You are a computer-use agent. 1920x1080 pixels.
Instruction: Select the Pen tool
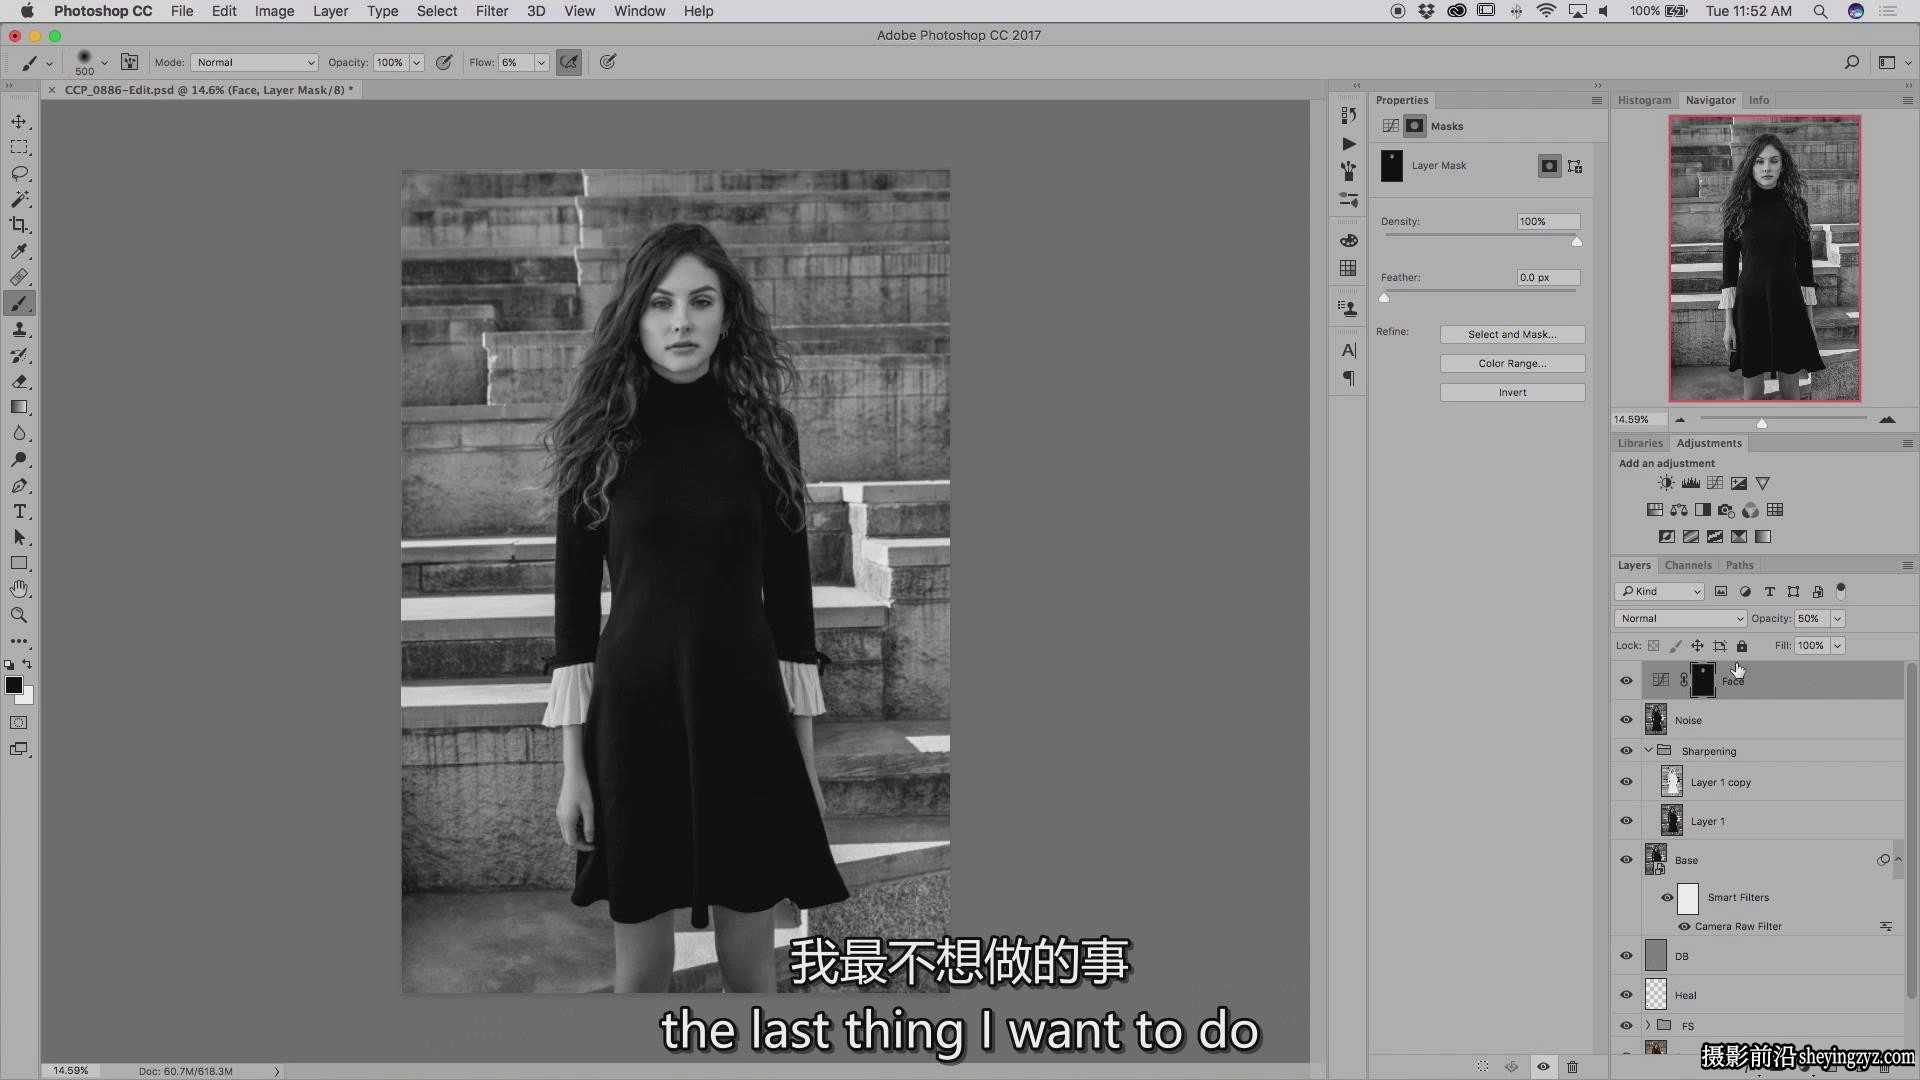click(x=19, y=485)
